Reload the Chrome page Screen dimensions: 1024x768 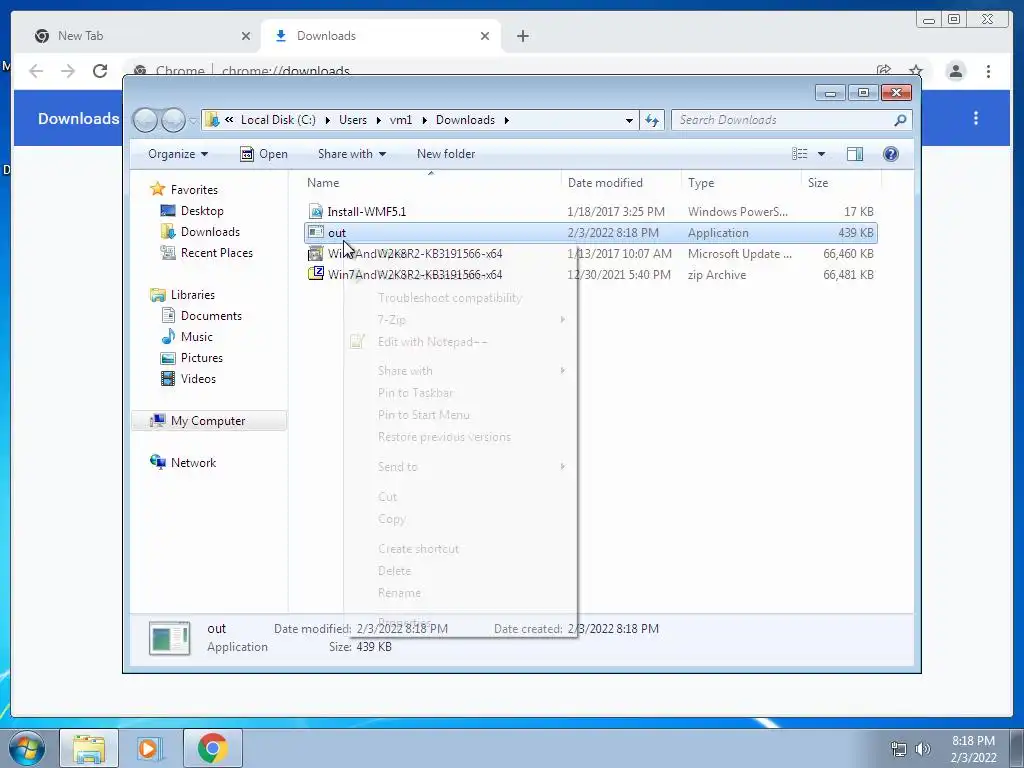[x=99, y=71]
